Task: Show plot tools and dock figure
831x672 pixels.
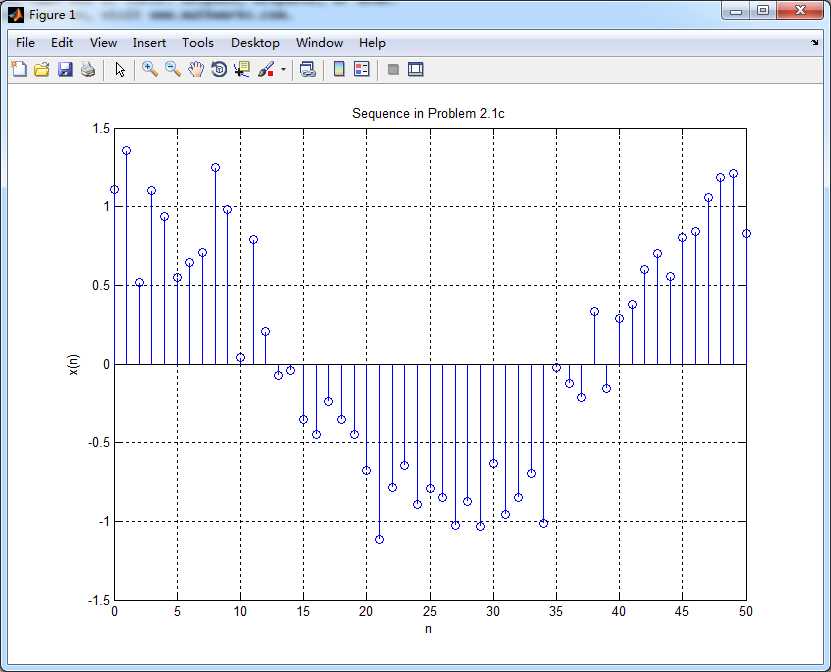Action: [x=416, y=69]
